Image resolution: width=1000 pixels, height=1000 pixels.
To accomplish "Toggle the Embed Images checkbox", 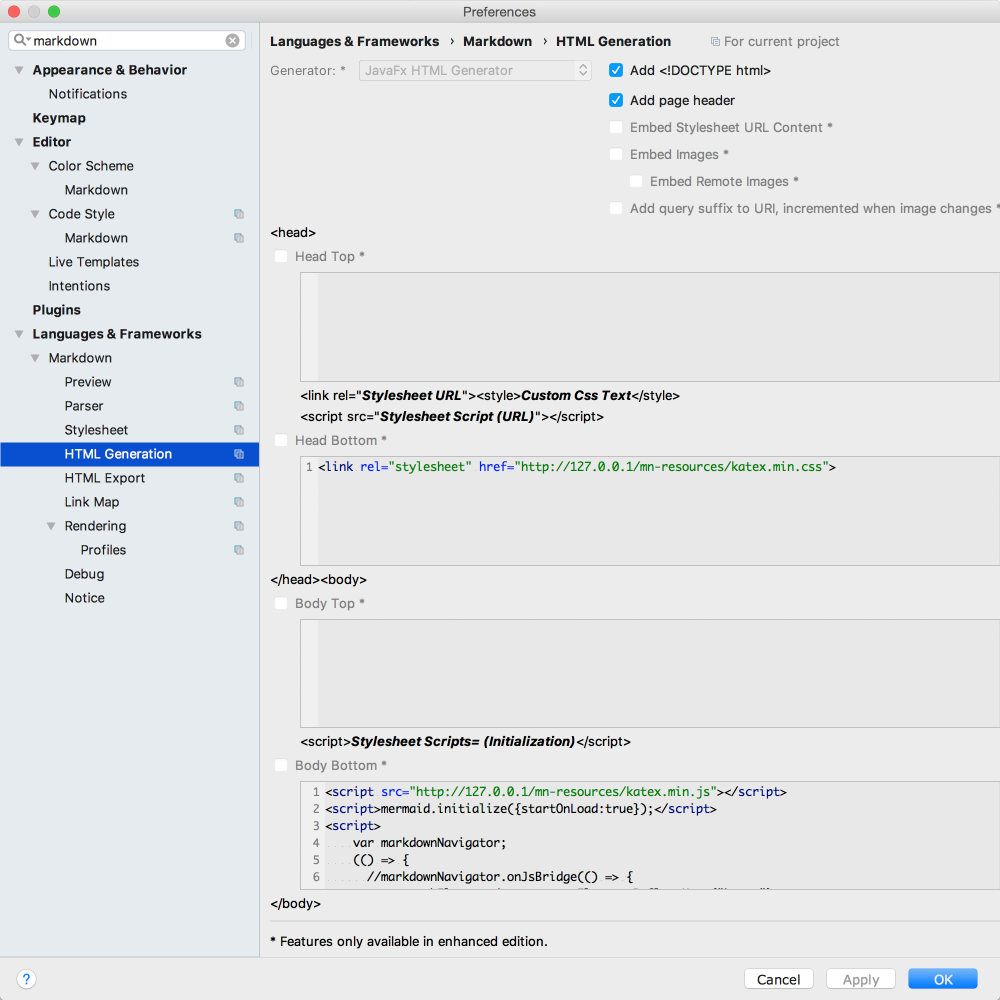I will click(x=615, y=154).
